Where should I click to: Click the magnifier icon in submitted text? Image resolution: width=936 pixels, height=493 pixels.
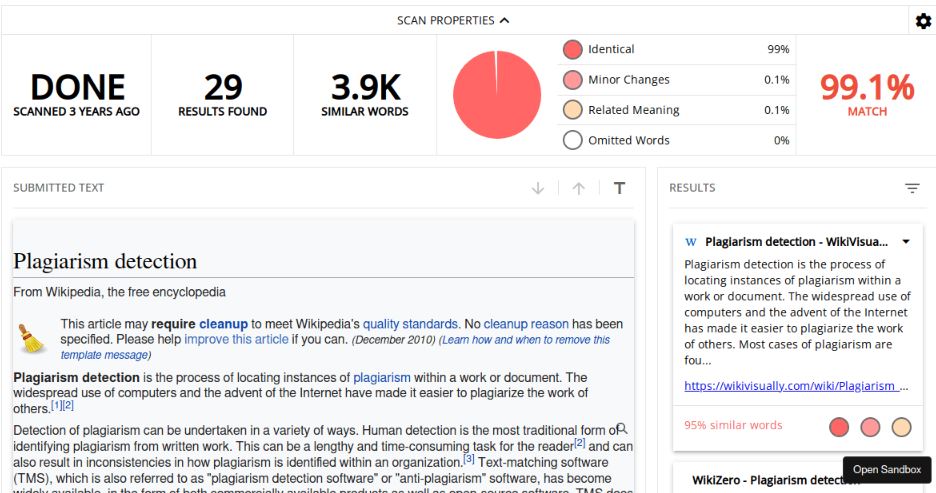click(x=621, y=429)
